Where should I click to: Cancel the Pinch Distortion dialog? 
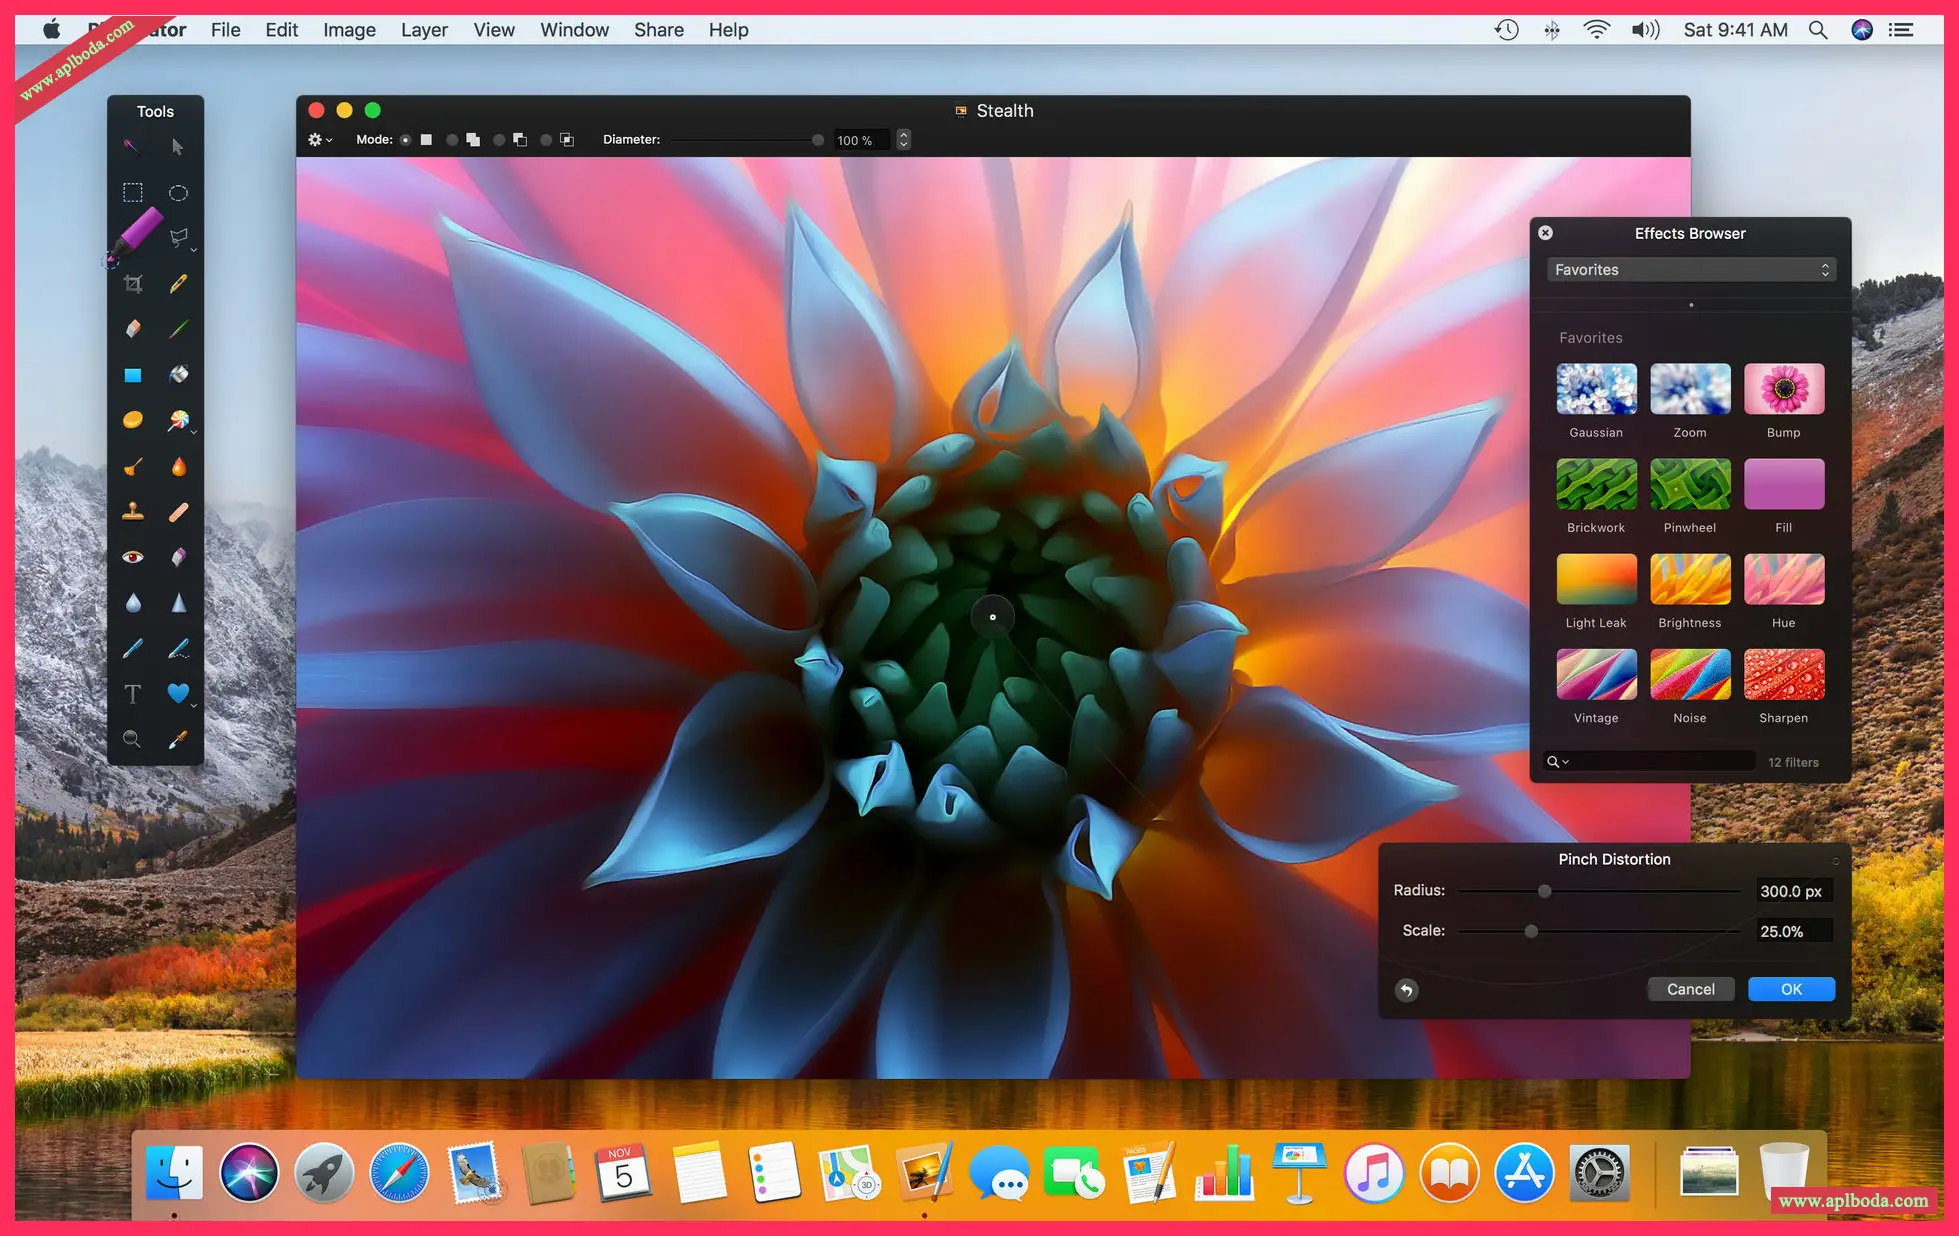pyautogui.click(x=1690, y=989)
